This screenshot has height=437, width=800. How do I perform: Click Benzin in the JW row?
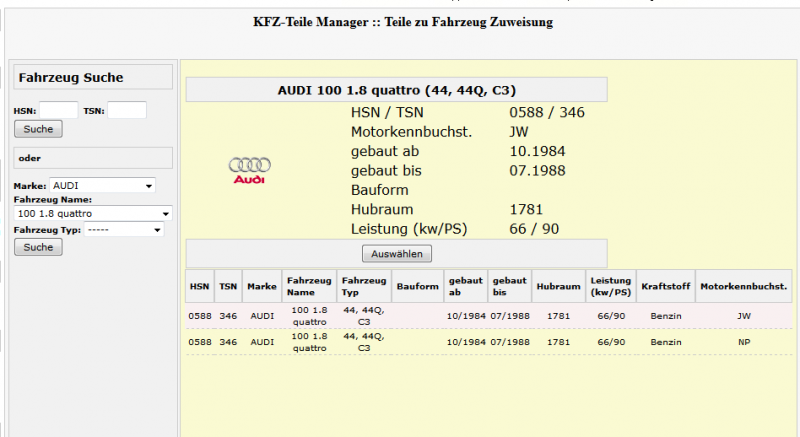666,316
